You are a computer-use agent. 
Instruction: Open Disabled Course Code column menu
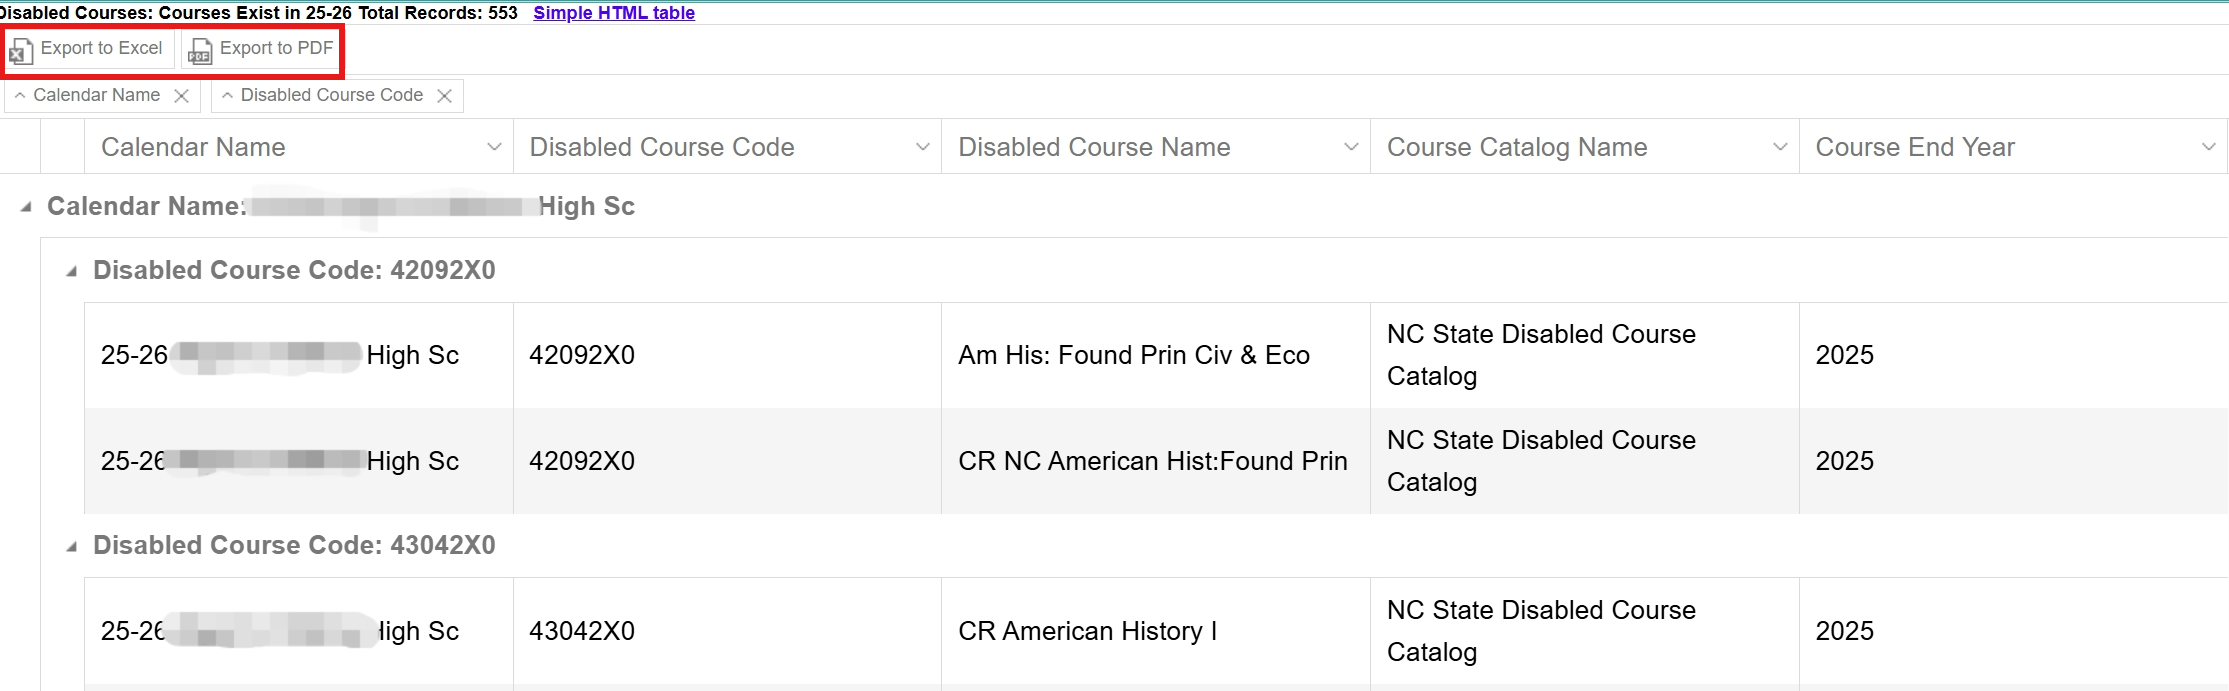[x=922, y=147]
